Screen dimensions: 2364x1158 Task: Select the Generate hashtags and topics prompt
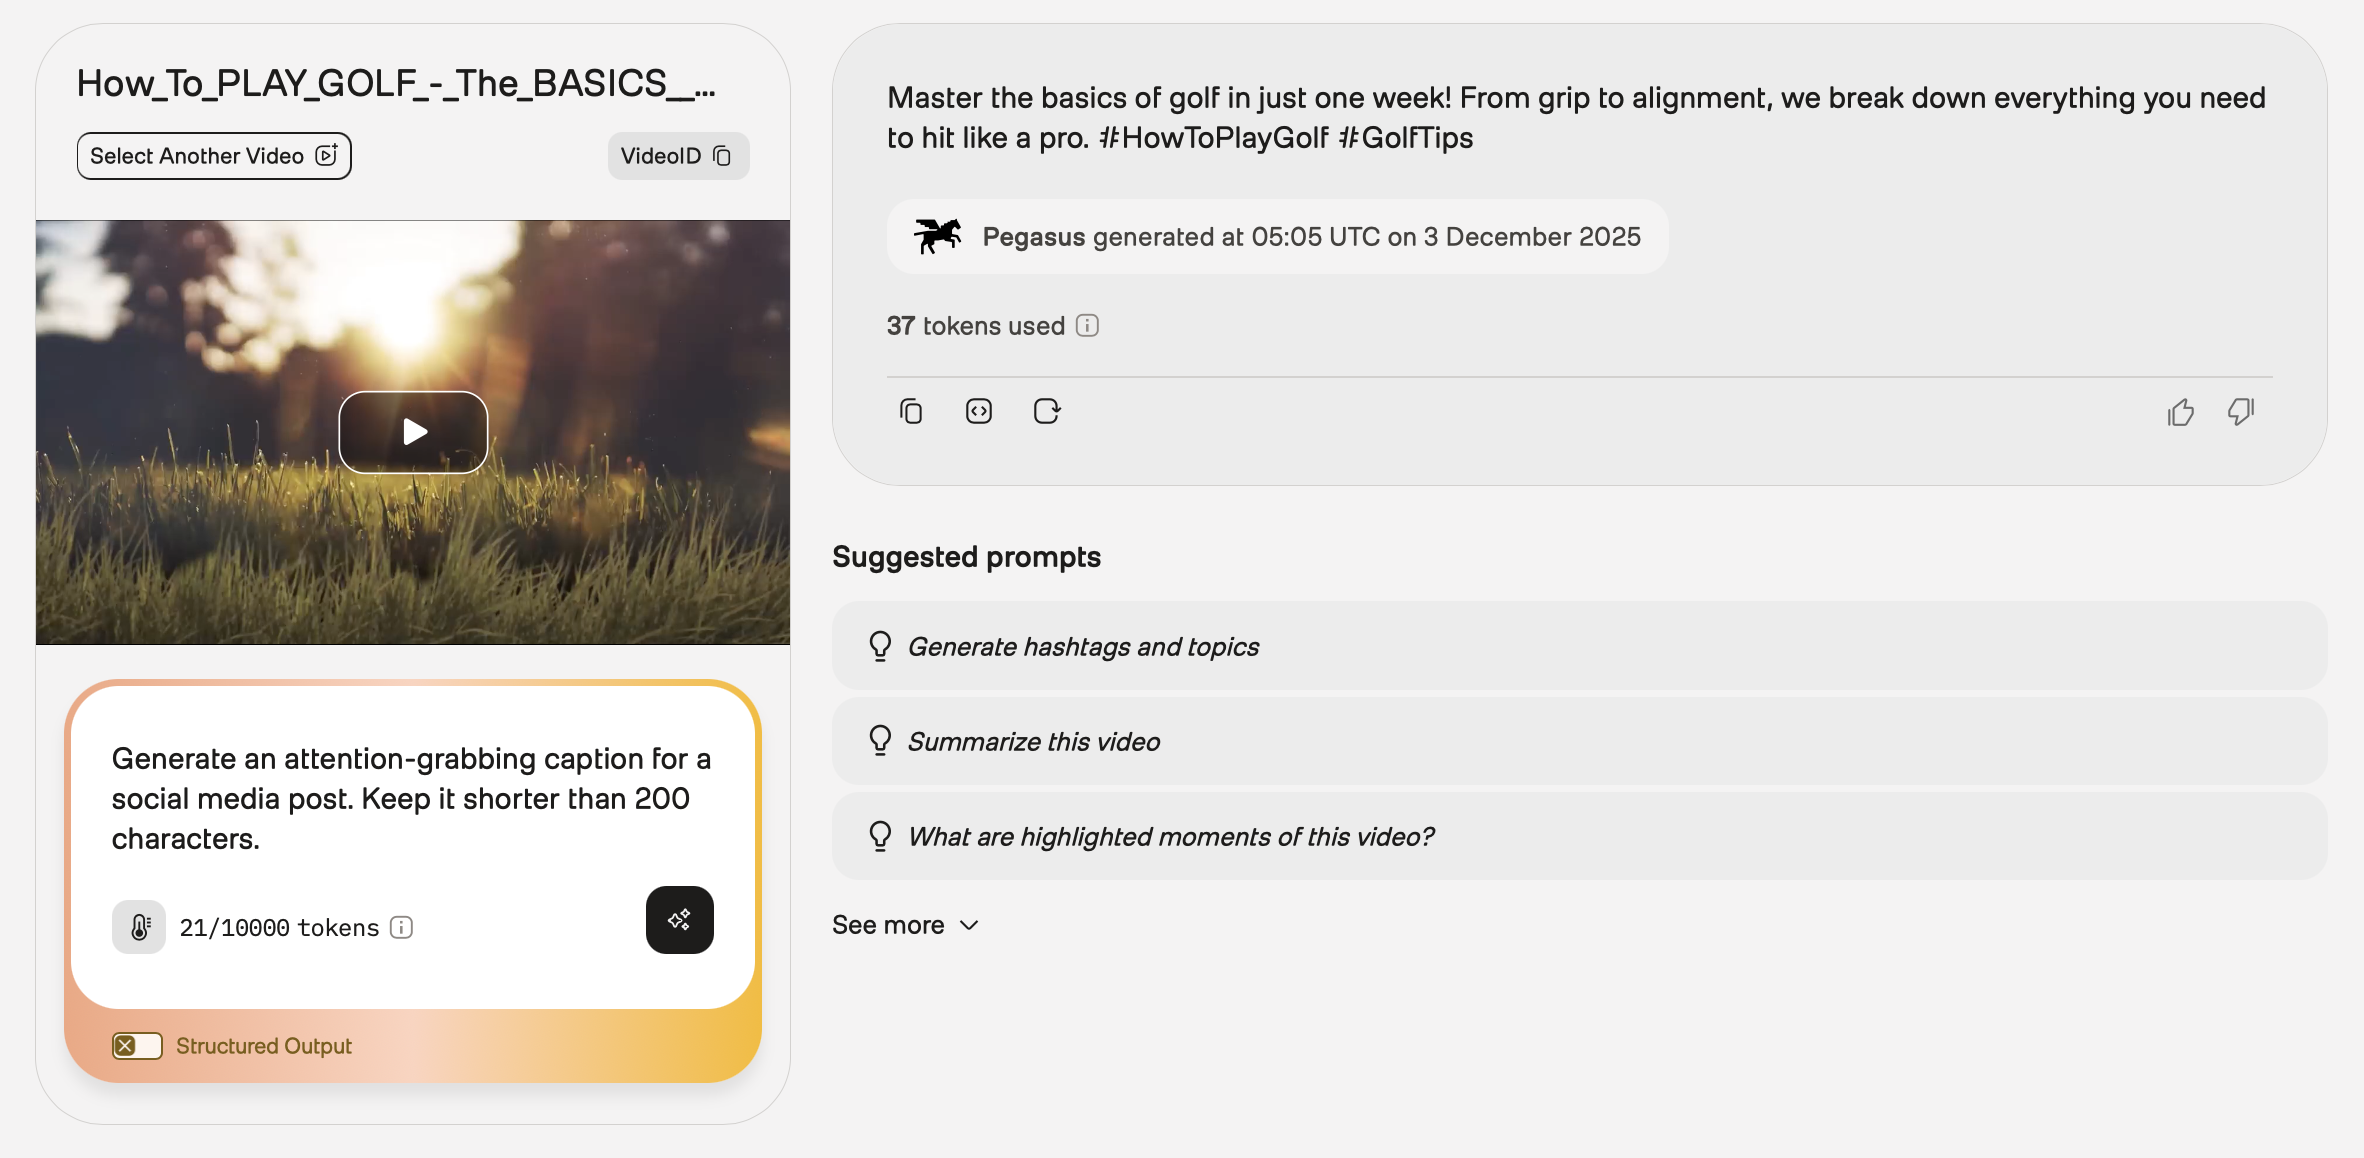click(x=1082, y=646)
